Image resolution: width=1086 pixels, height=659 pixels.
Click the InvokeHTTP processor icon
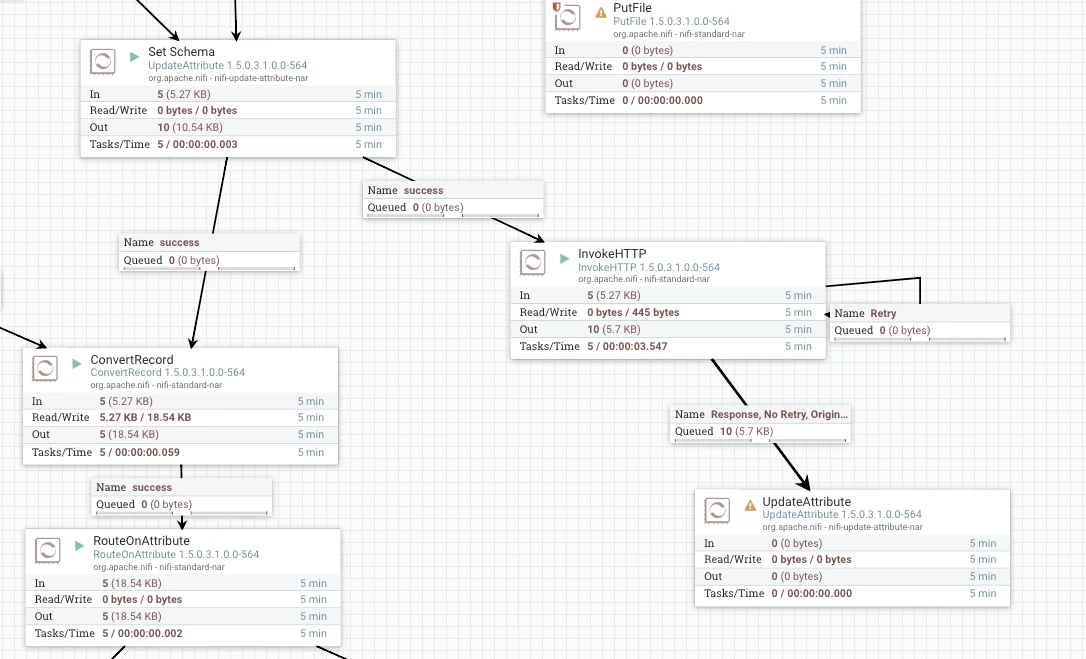tap(533, 263)
